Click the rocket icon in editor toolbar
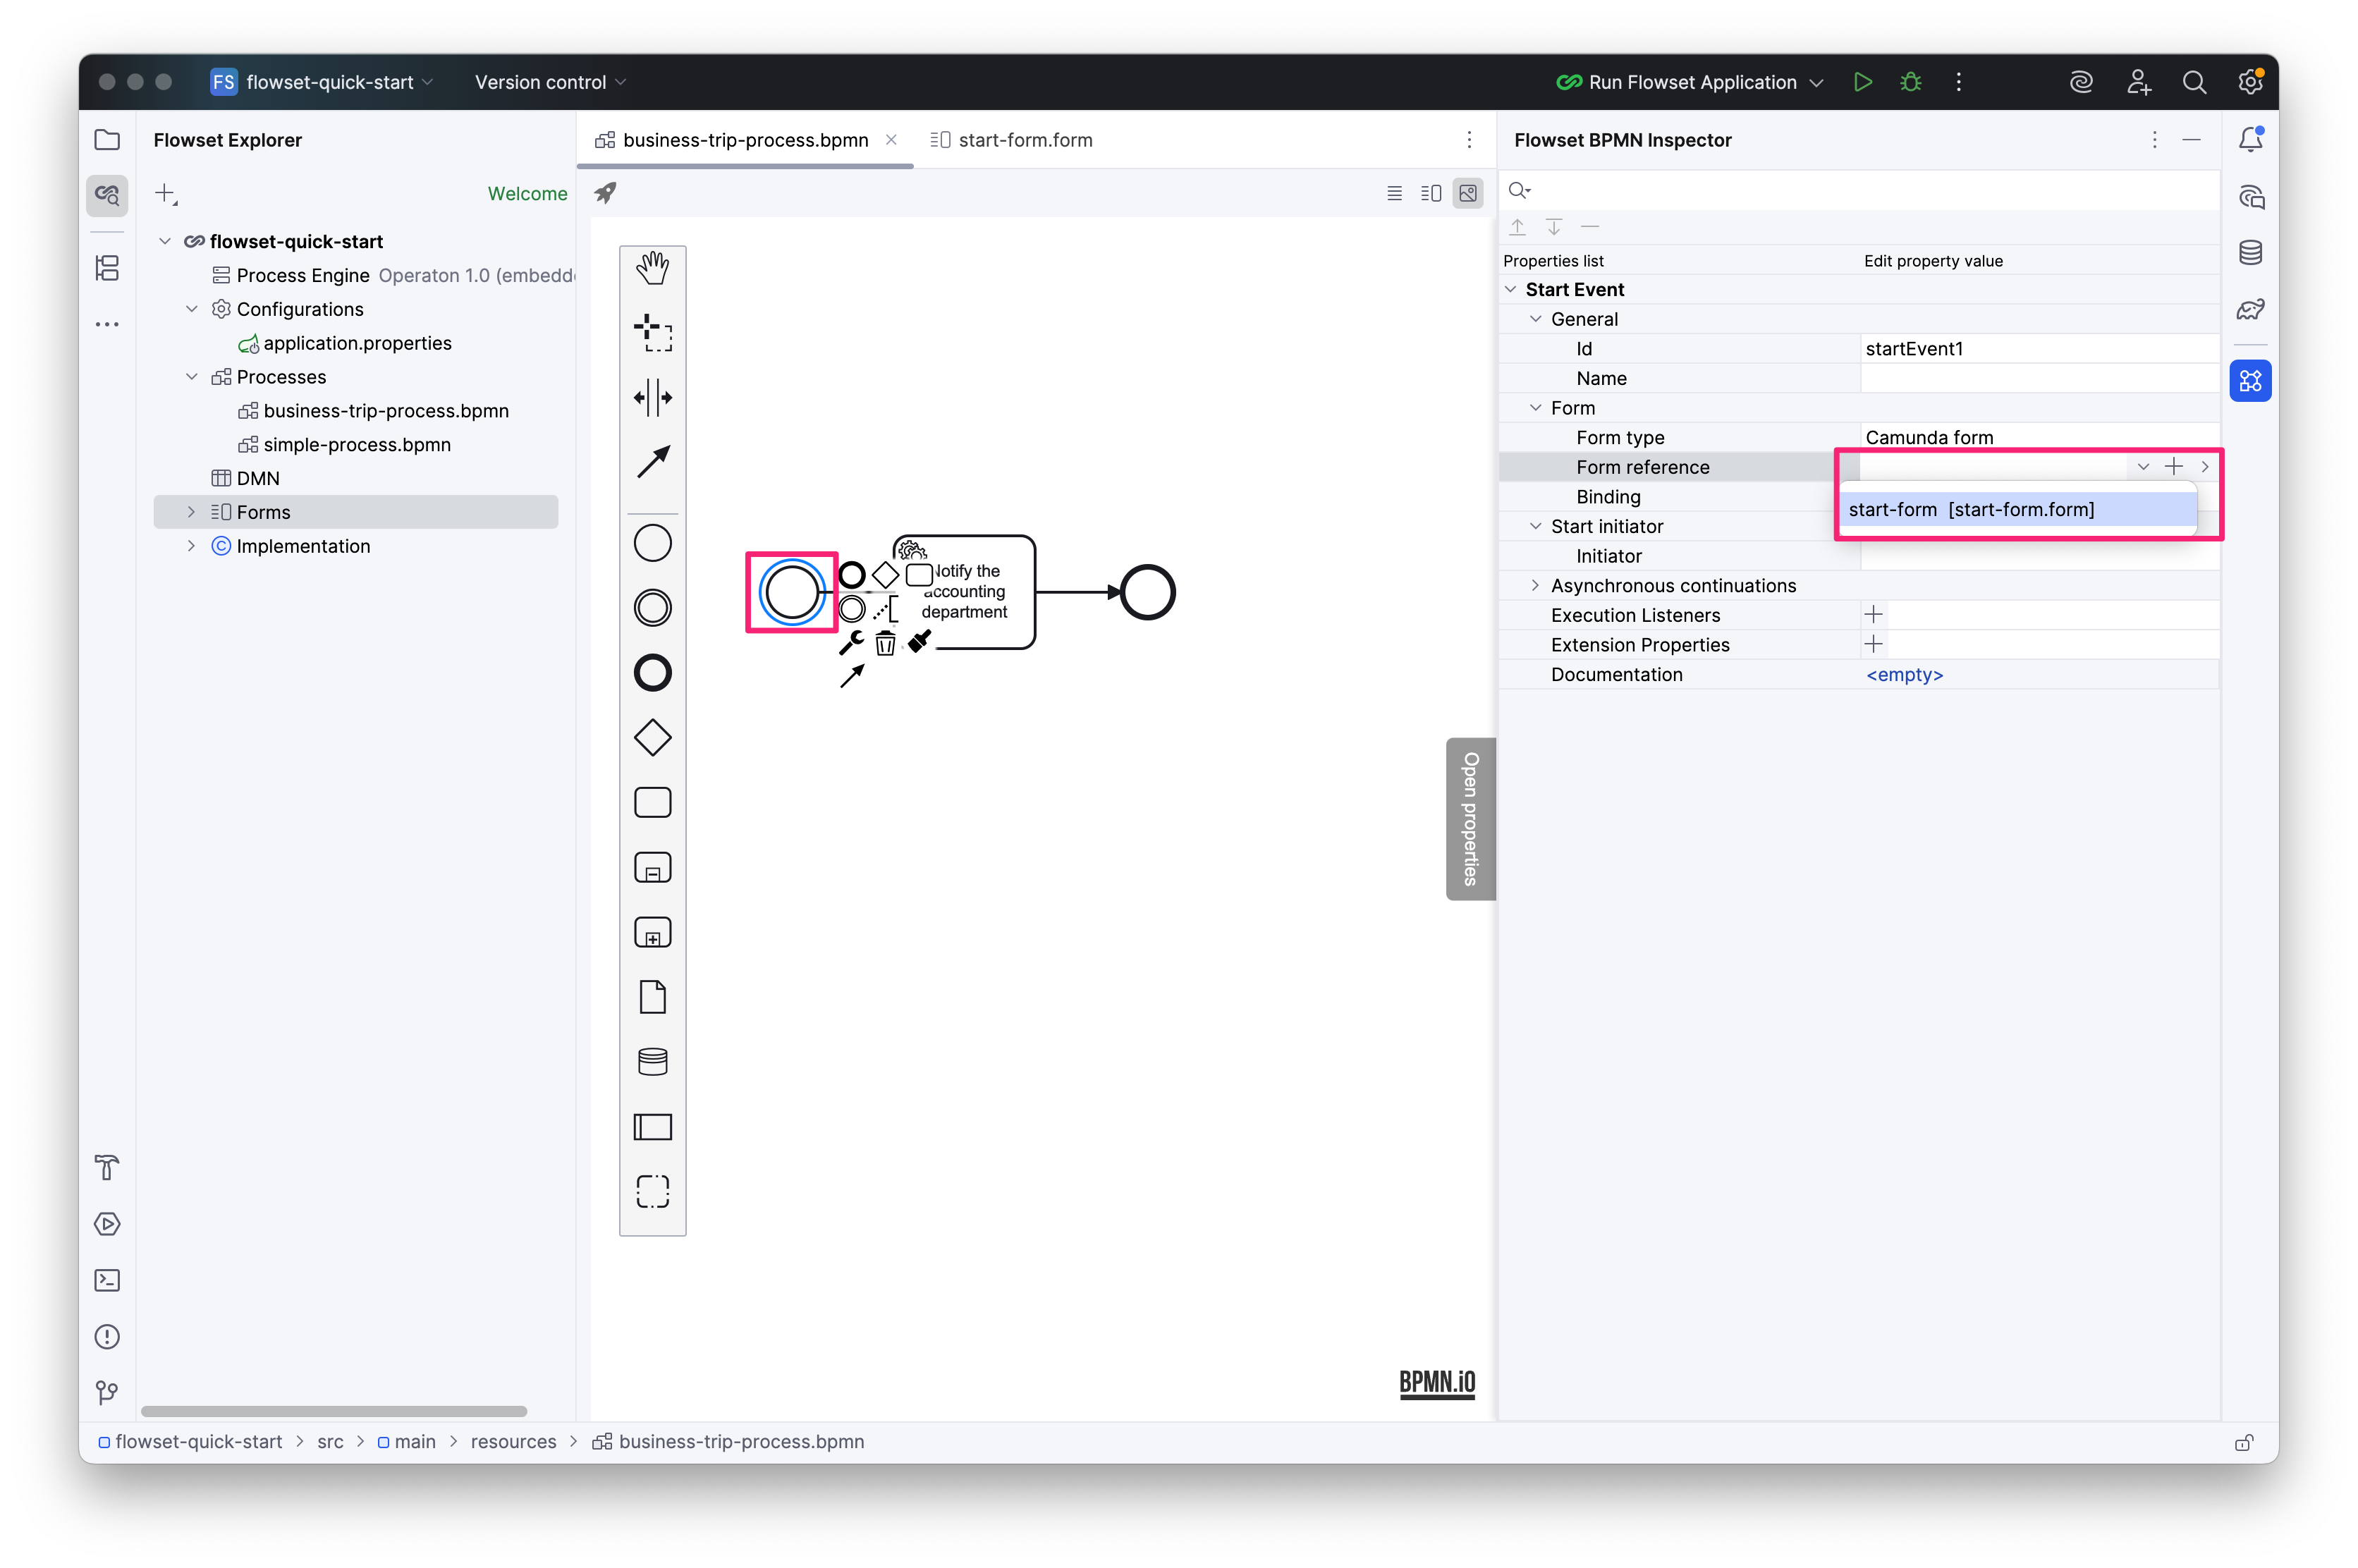The height and width of the screenshot is (1568, 2358). coord(605,193)
